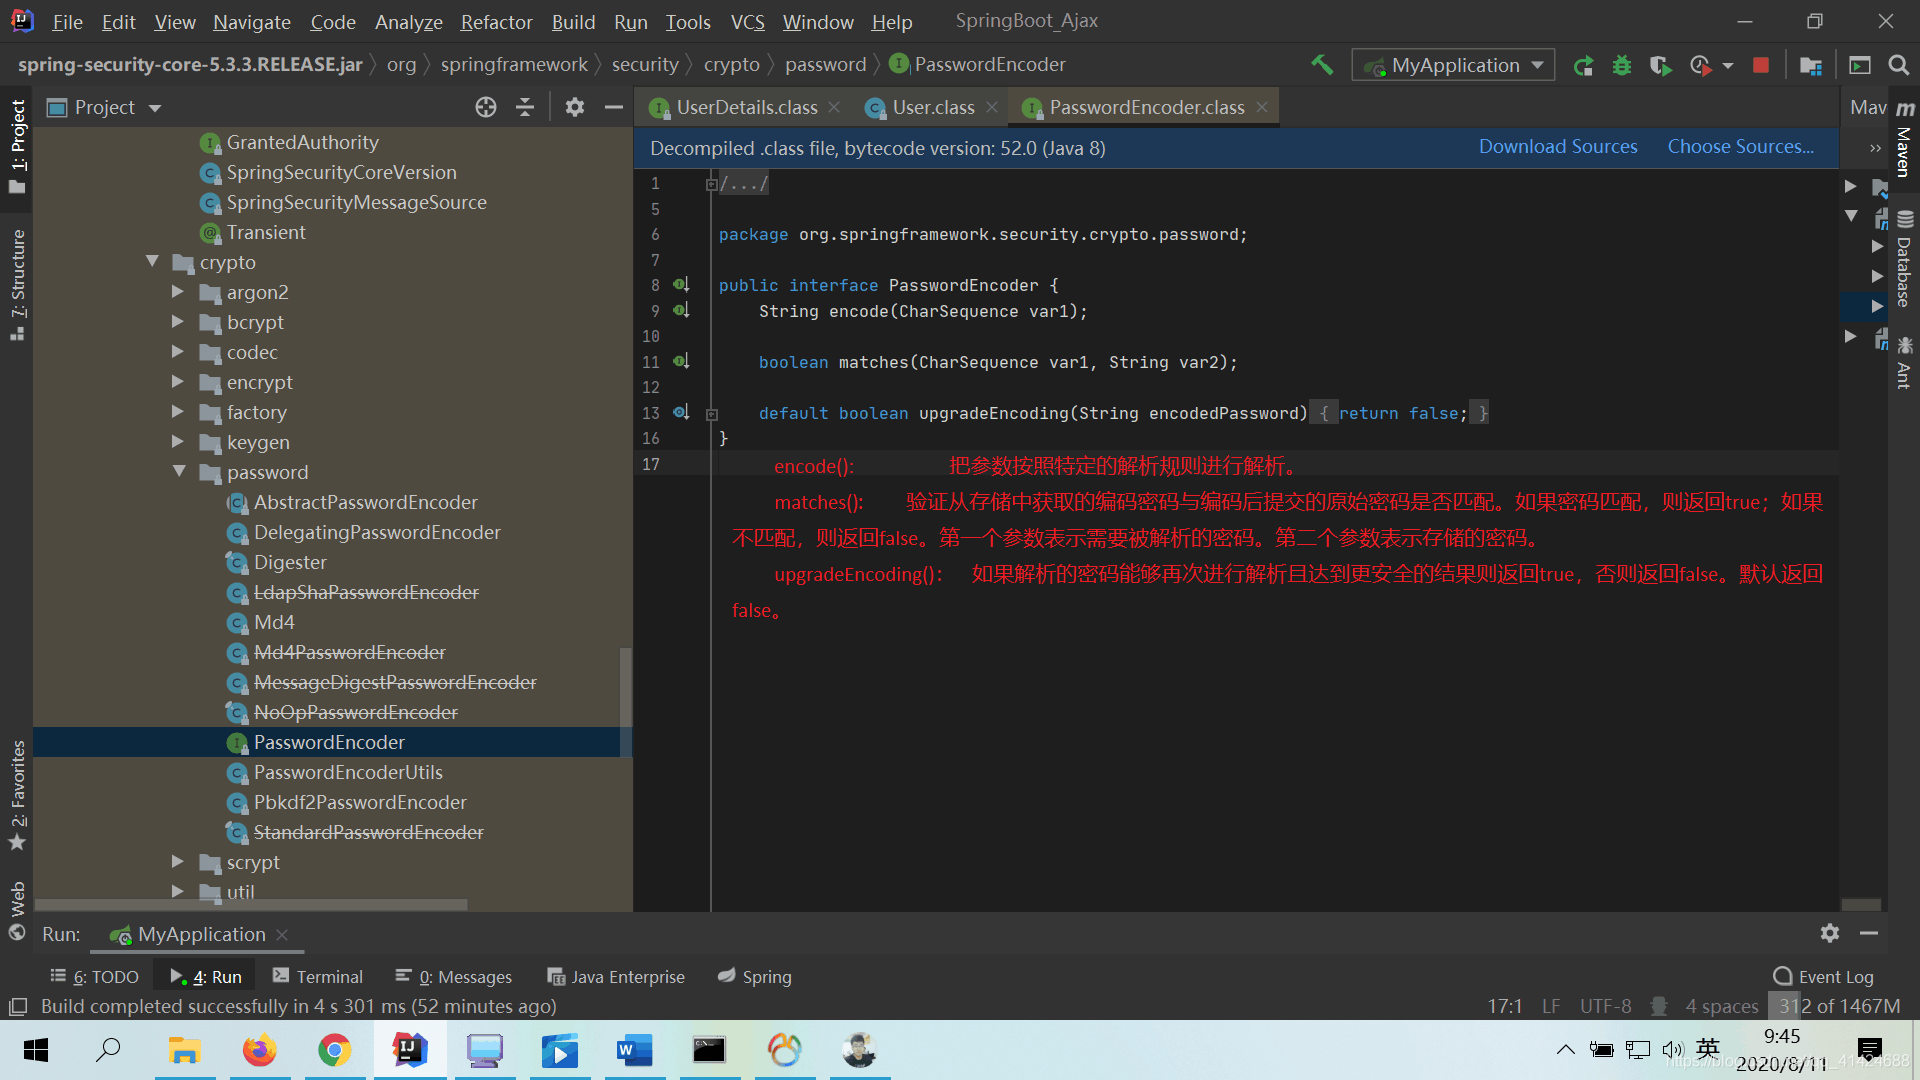Open the Project tool window button

tap(17, 147)
